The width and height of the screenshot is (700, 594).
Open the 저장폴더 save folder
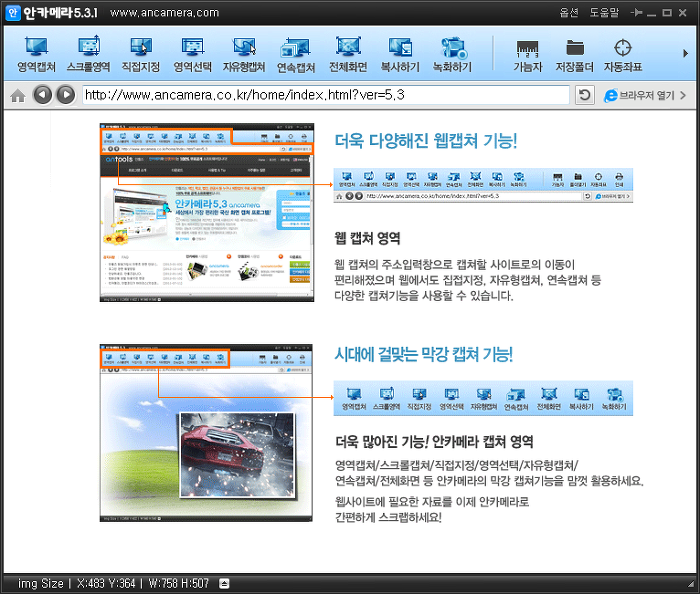(575, 56)
